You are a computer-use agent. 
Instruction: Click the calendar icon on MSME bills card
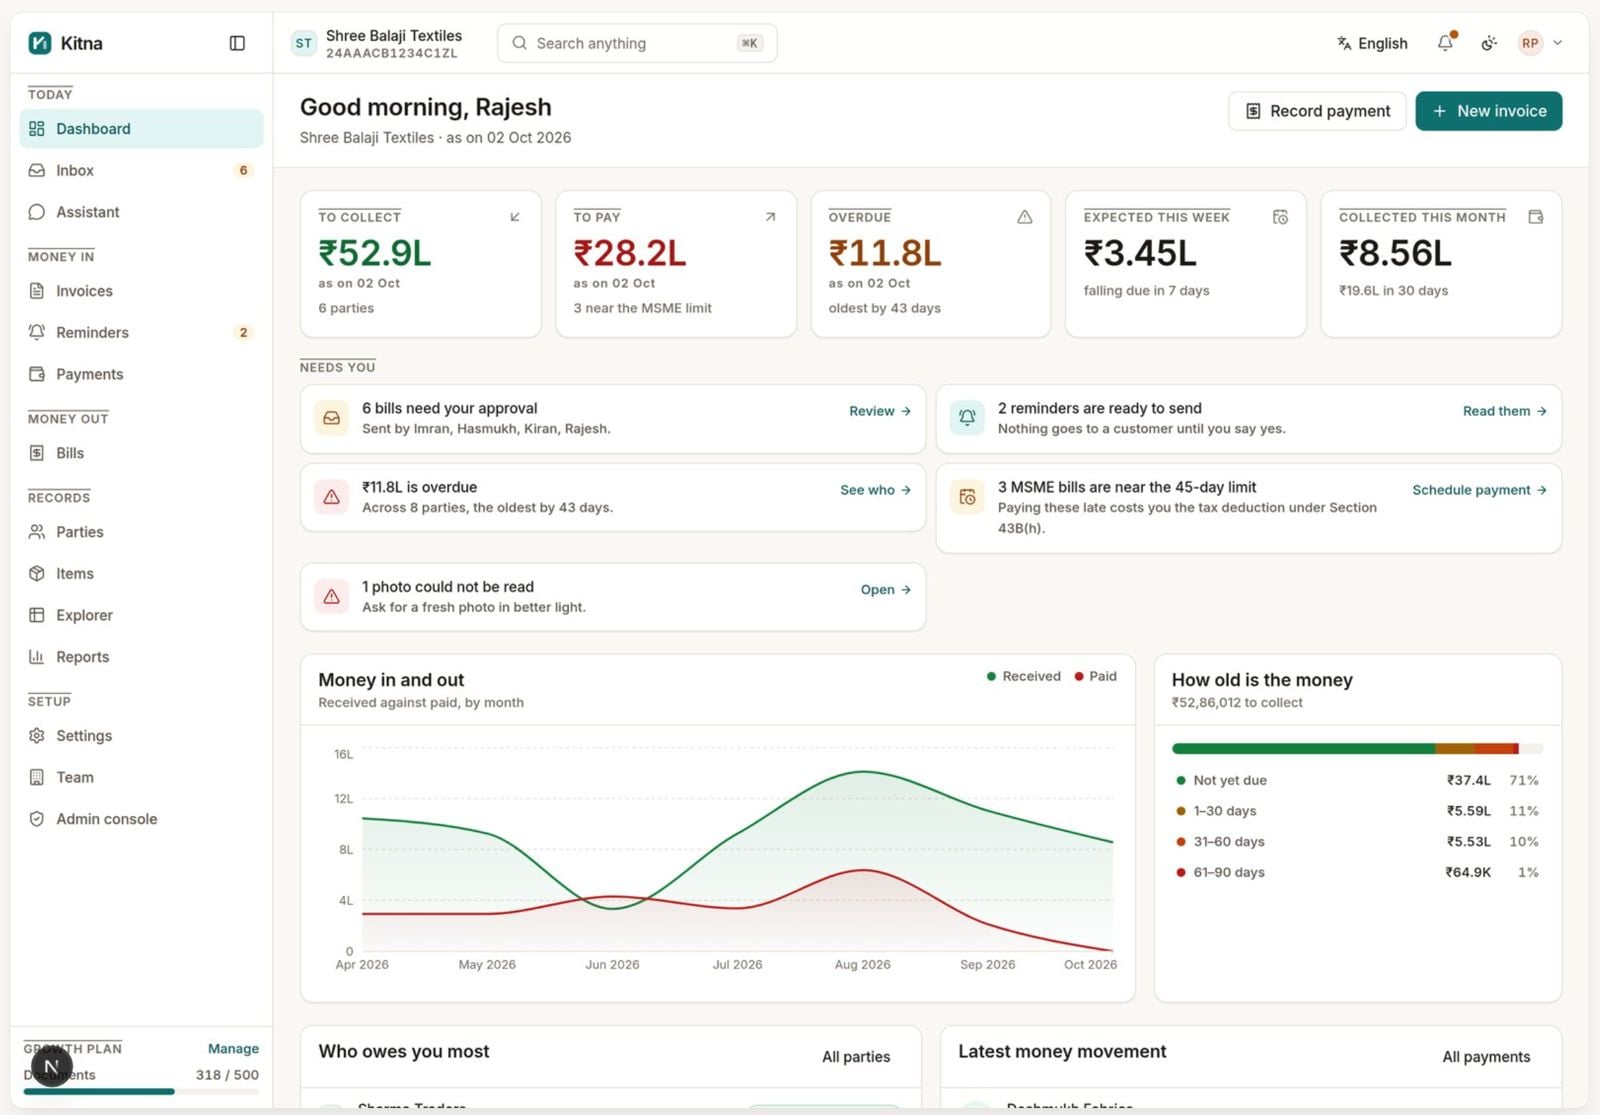coord(967,497)
